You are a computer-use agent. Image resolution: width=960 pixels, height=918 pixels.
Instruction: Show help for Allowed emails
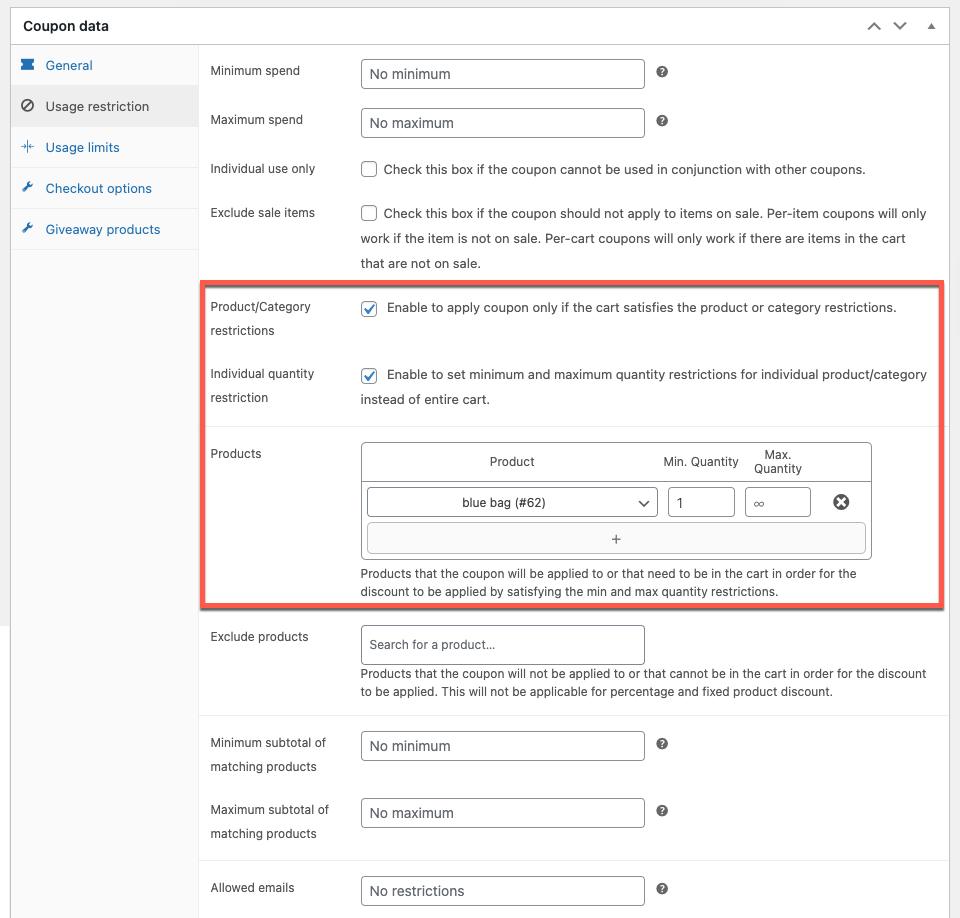pyautogui.click(x=662, y=889)
